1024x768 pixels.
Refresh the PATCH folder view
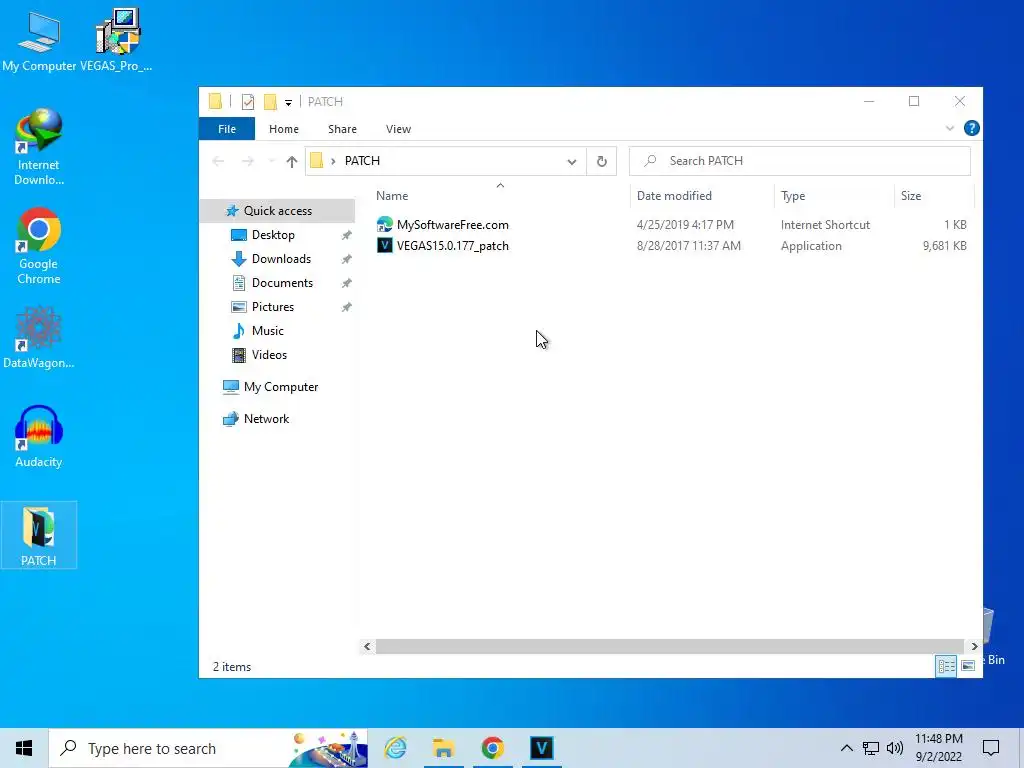[x=601, y=161]
